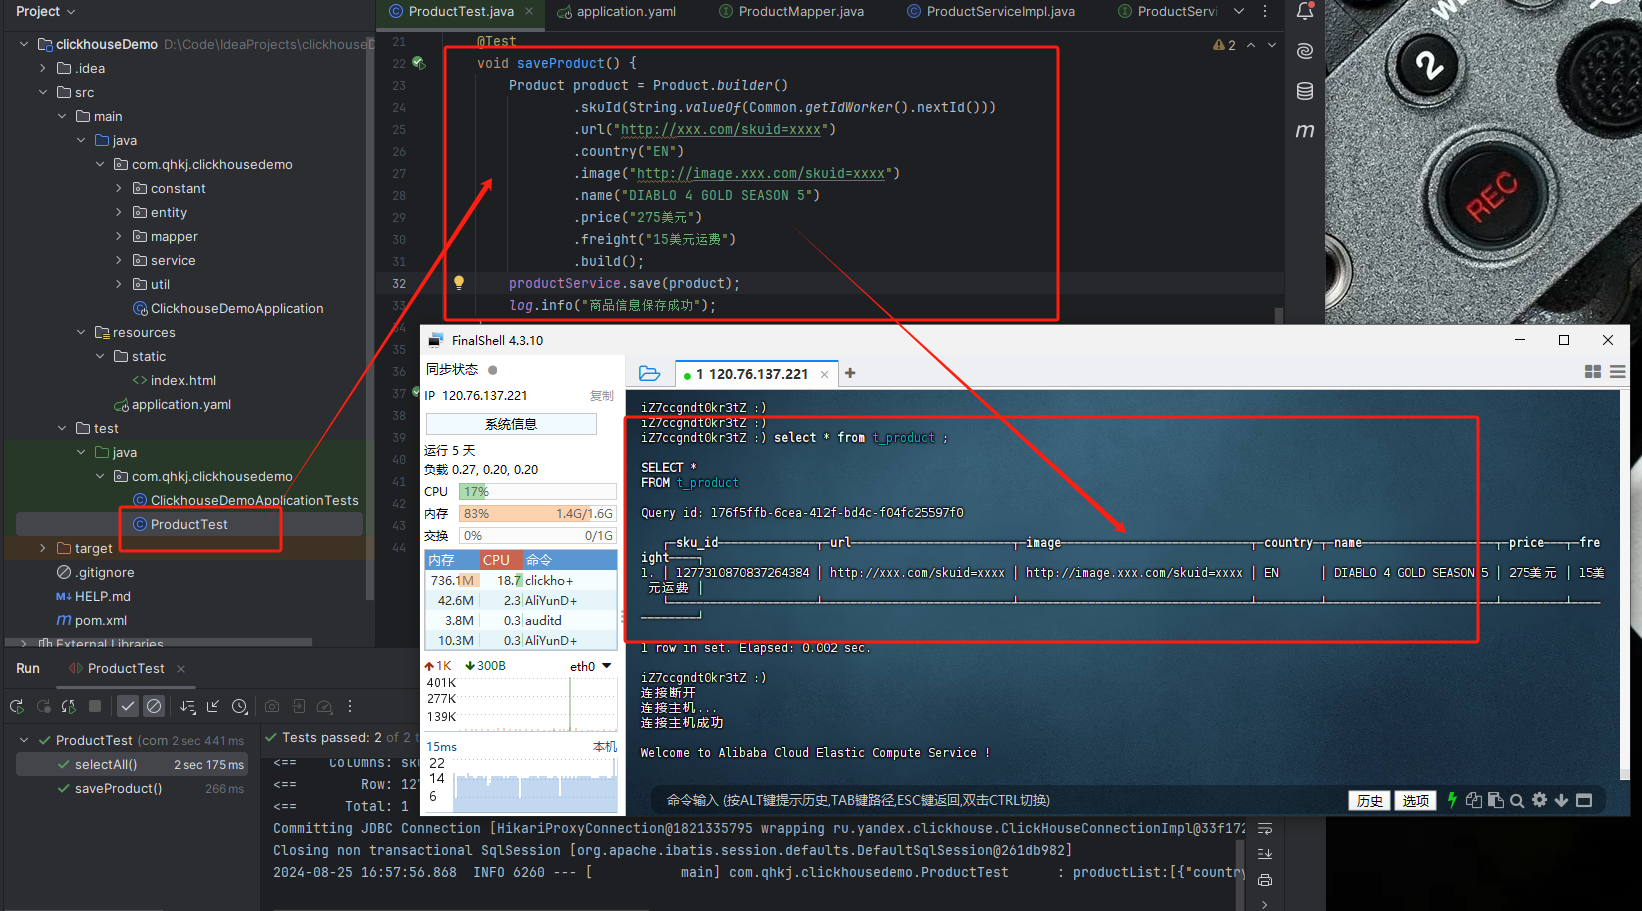Click scroll to end in Run console

[x=1265, y=854]
